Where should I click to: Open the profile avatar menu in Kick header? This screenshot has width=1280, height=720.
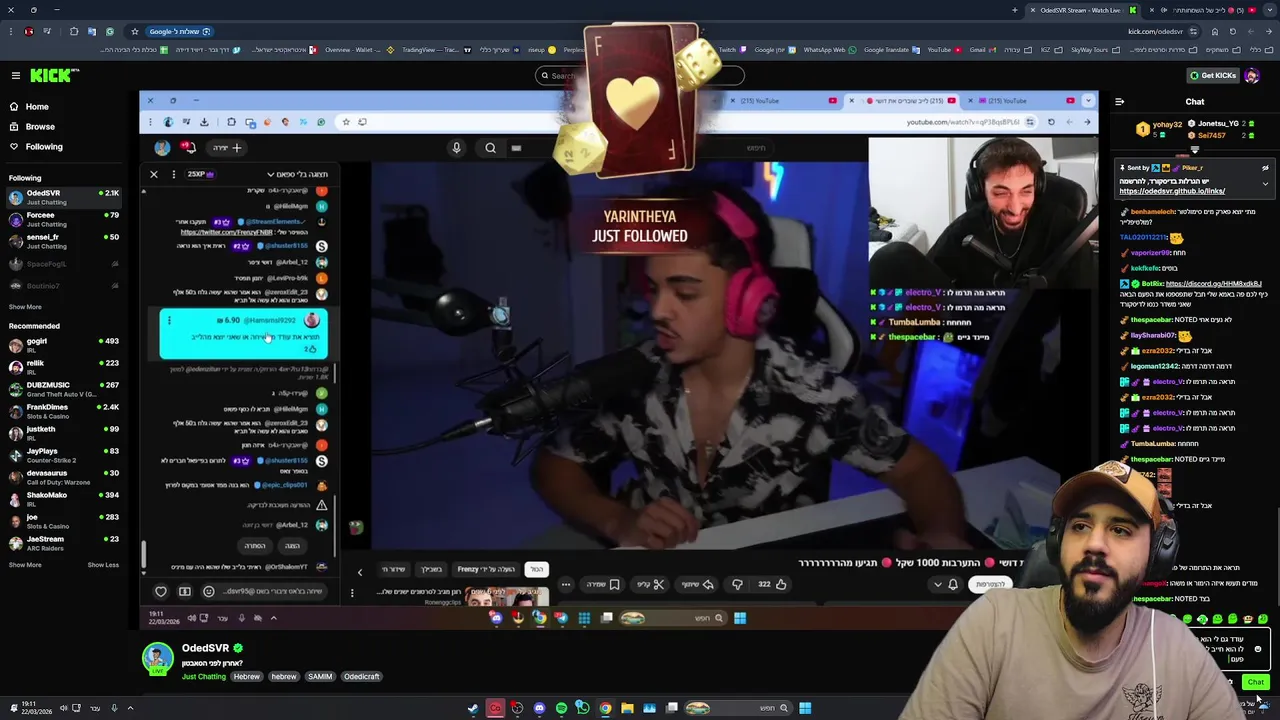[x=1251, y=76]
